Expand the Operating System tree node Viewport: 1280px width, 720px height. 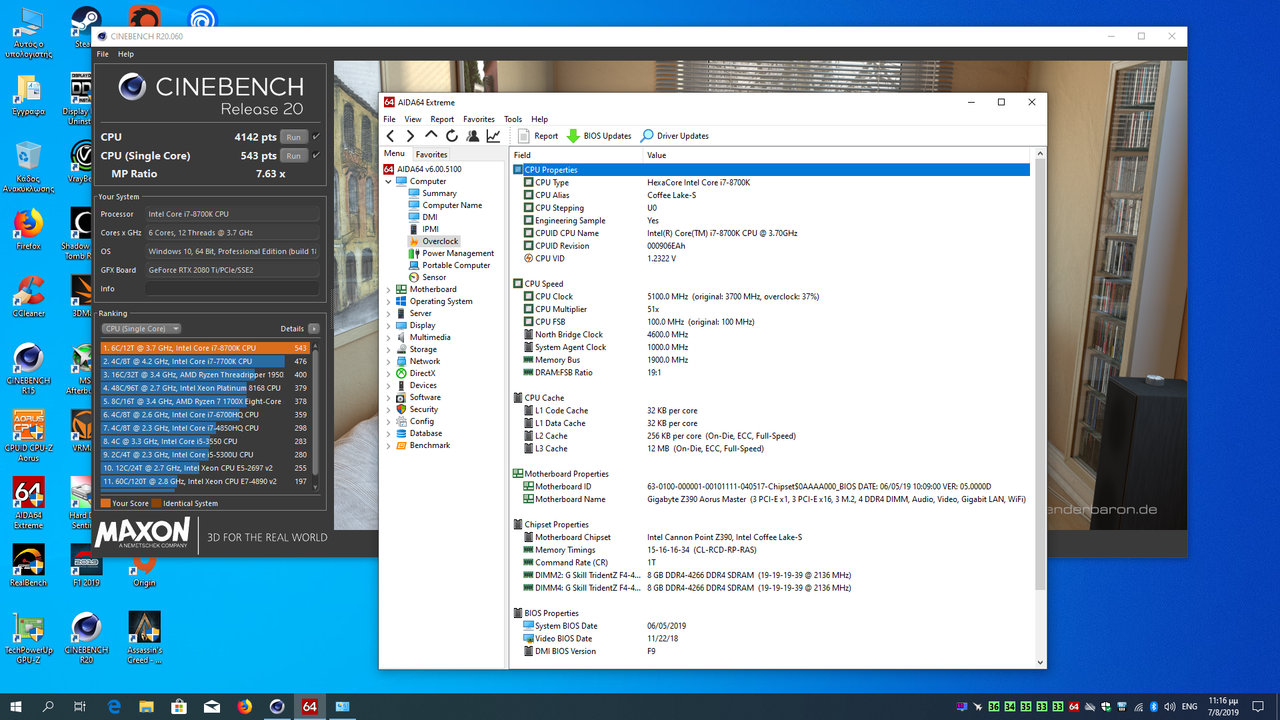pos(389,301)
